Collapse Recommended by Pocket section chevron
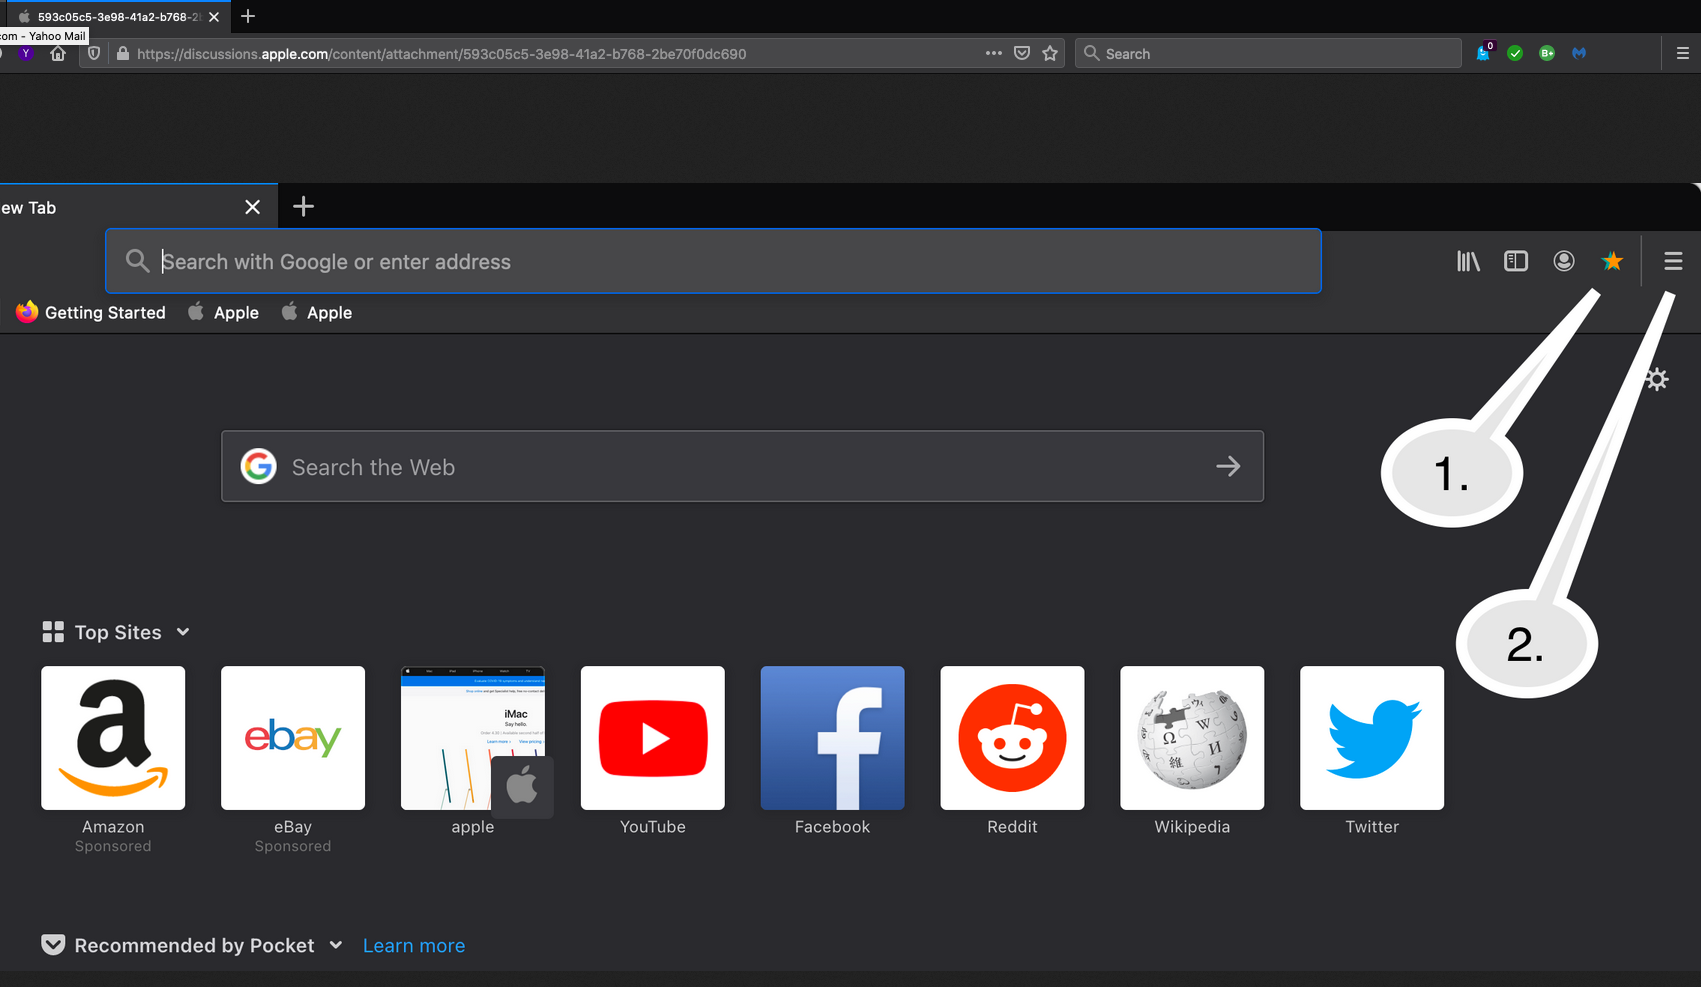The image size is (1701, 987). click(336, 945)
